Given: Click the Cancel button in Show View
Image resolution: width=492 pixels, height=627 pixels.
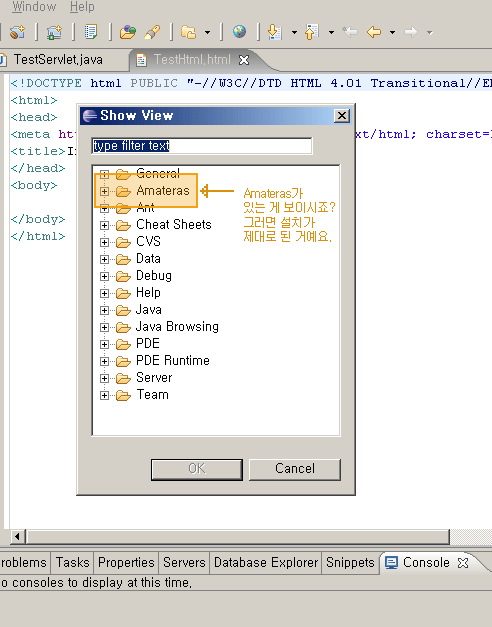Looking at the screenshot, I should click(x=295, y=469).
